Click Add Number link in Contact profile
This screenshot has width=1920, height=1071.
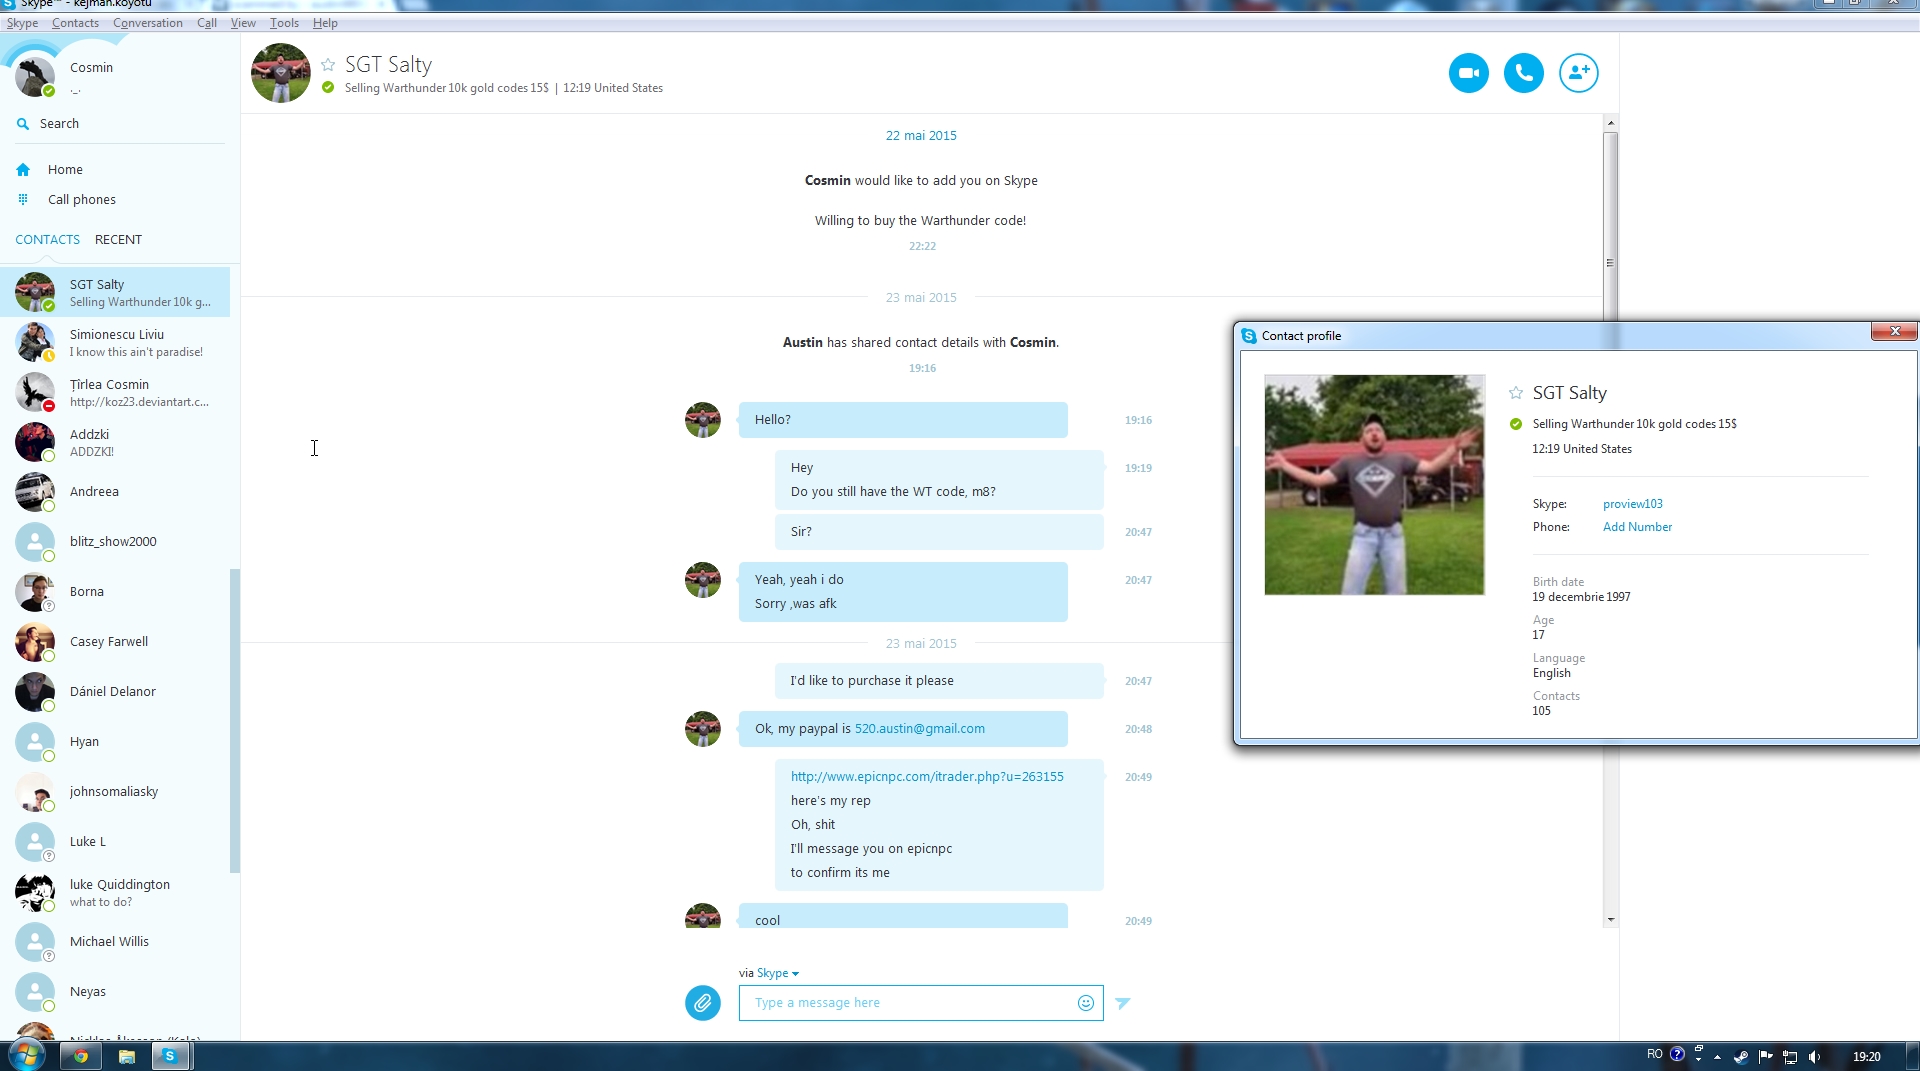pos(1637,527)
